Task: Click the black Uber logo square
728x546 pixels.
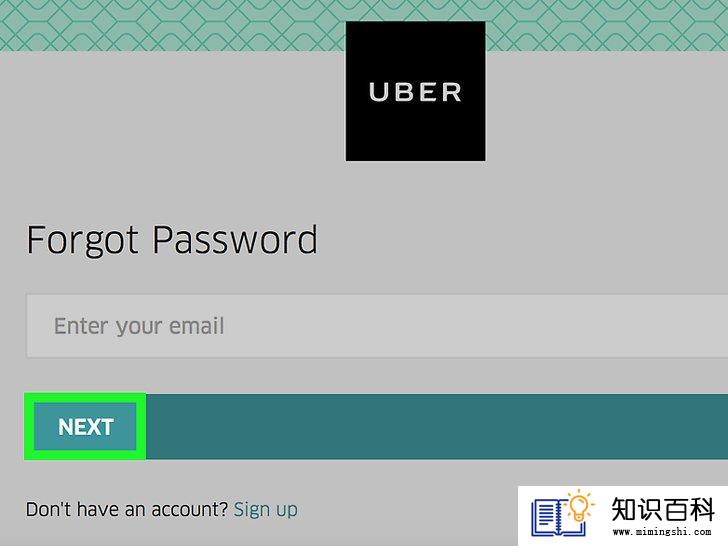Action: (x=416, y=91)
